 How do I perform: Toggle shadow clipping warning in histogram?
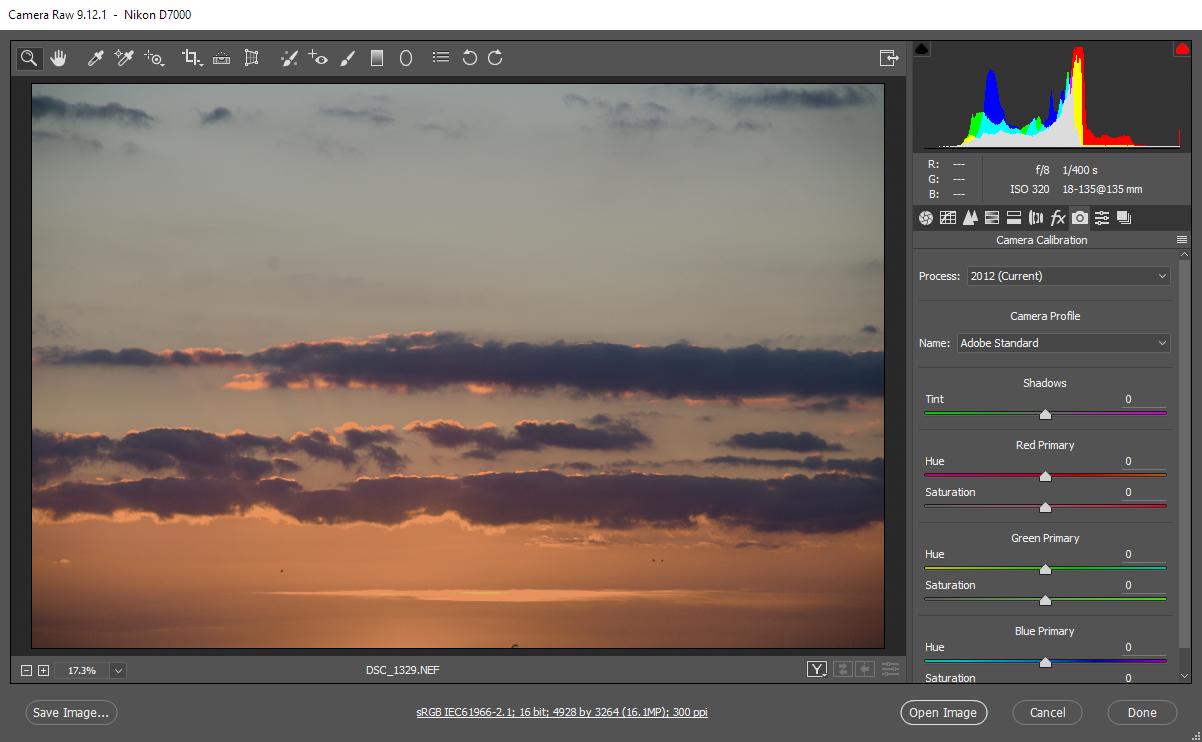(x=922, y=49)
